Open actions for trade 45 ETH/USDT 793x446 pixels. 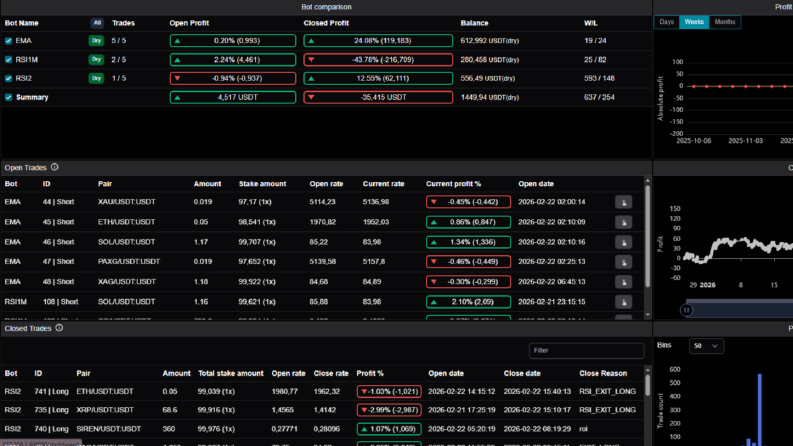[x=624, y=222]
